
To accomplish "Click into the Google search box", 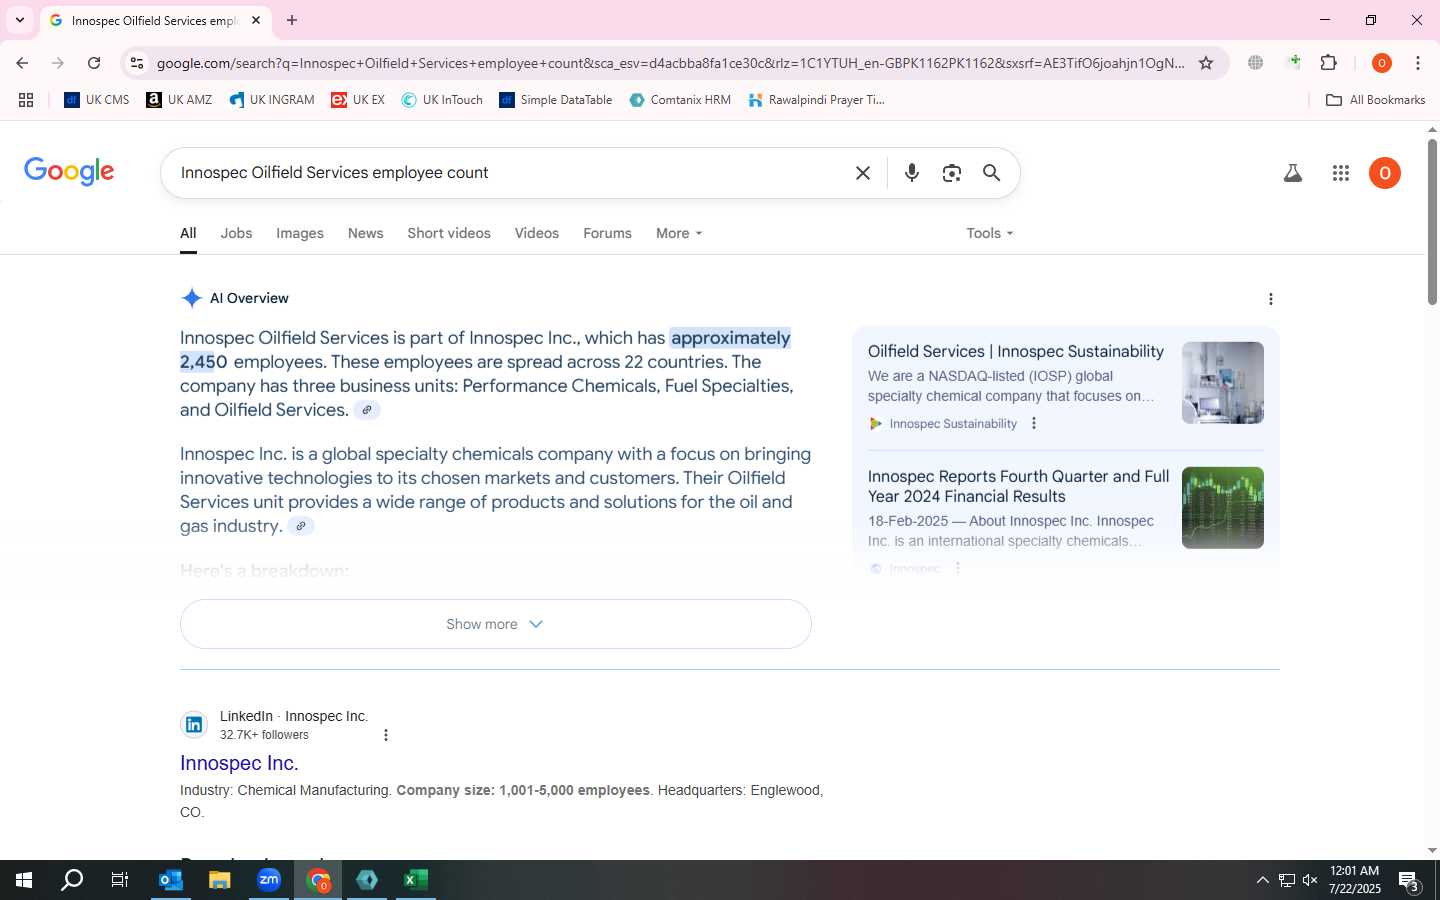I will point(510,173).
